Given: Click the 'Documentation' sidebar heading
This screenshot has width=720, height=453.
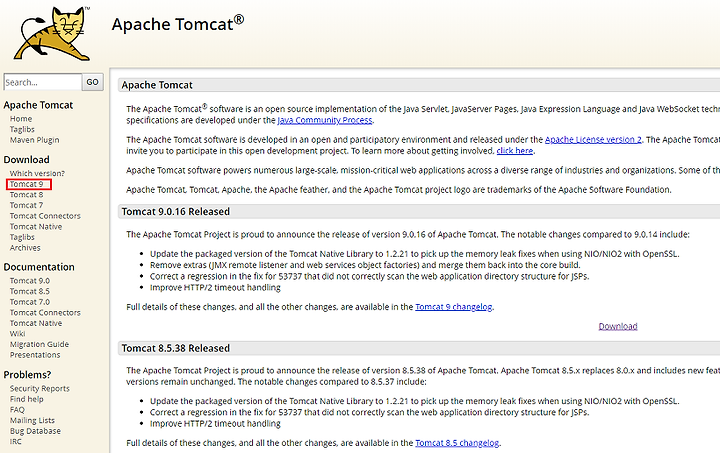Looking at the screenshot, I should [39, 267].
